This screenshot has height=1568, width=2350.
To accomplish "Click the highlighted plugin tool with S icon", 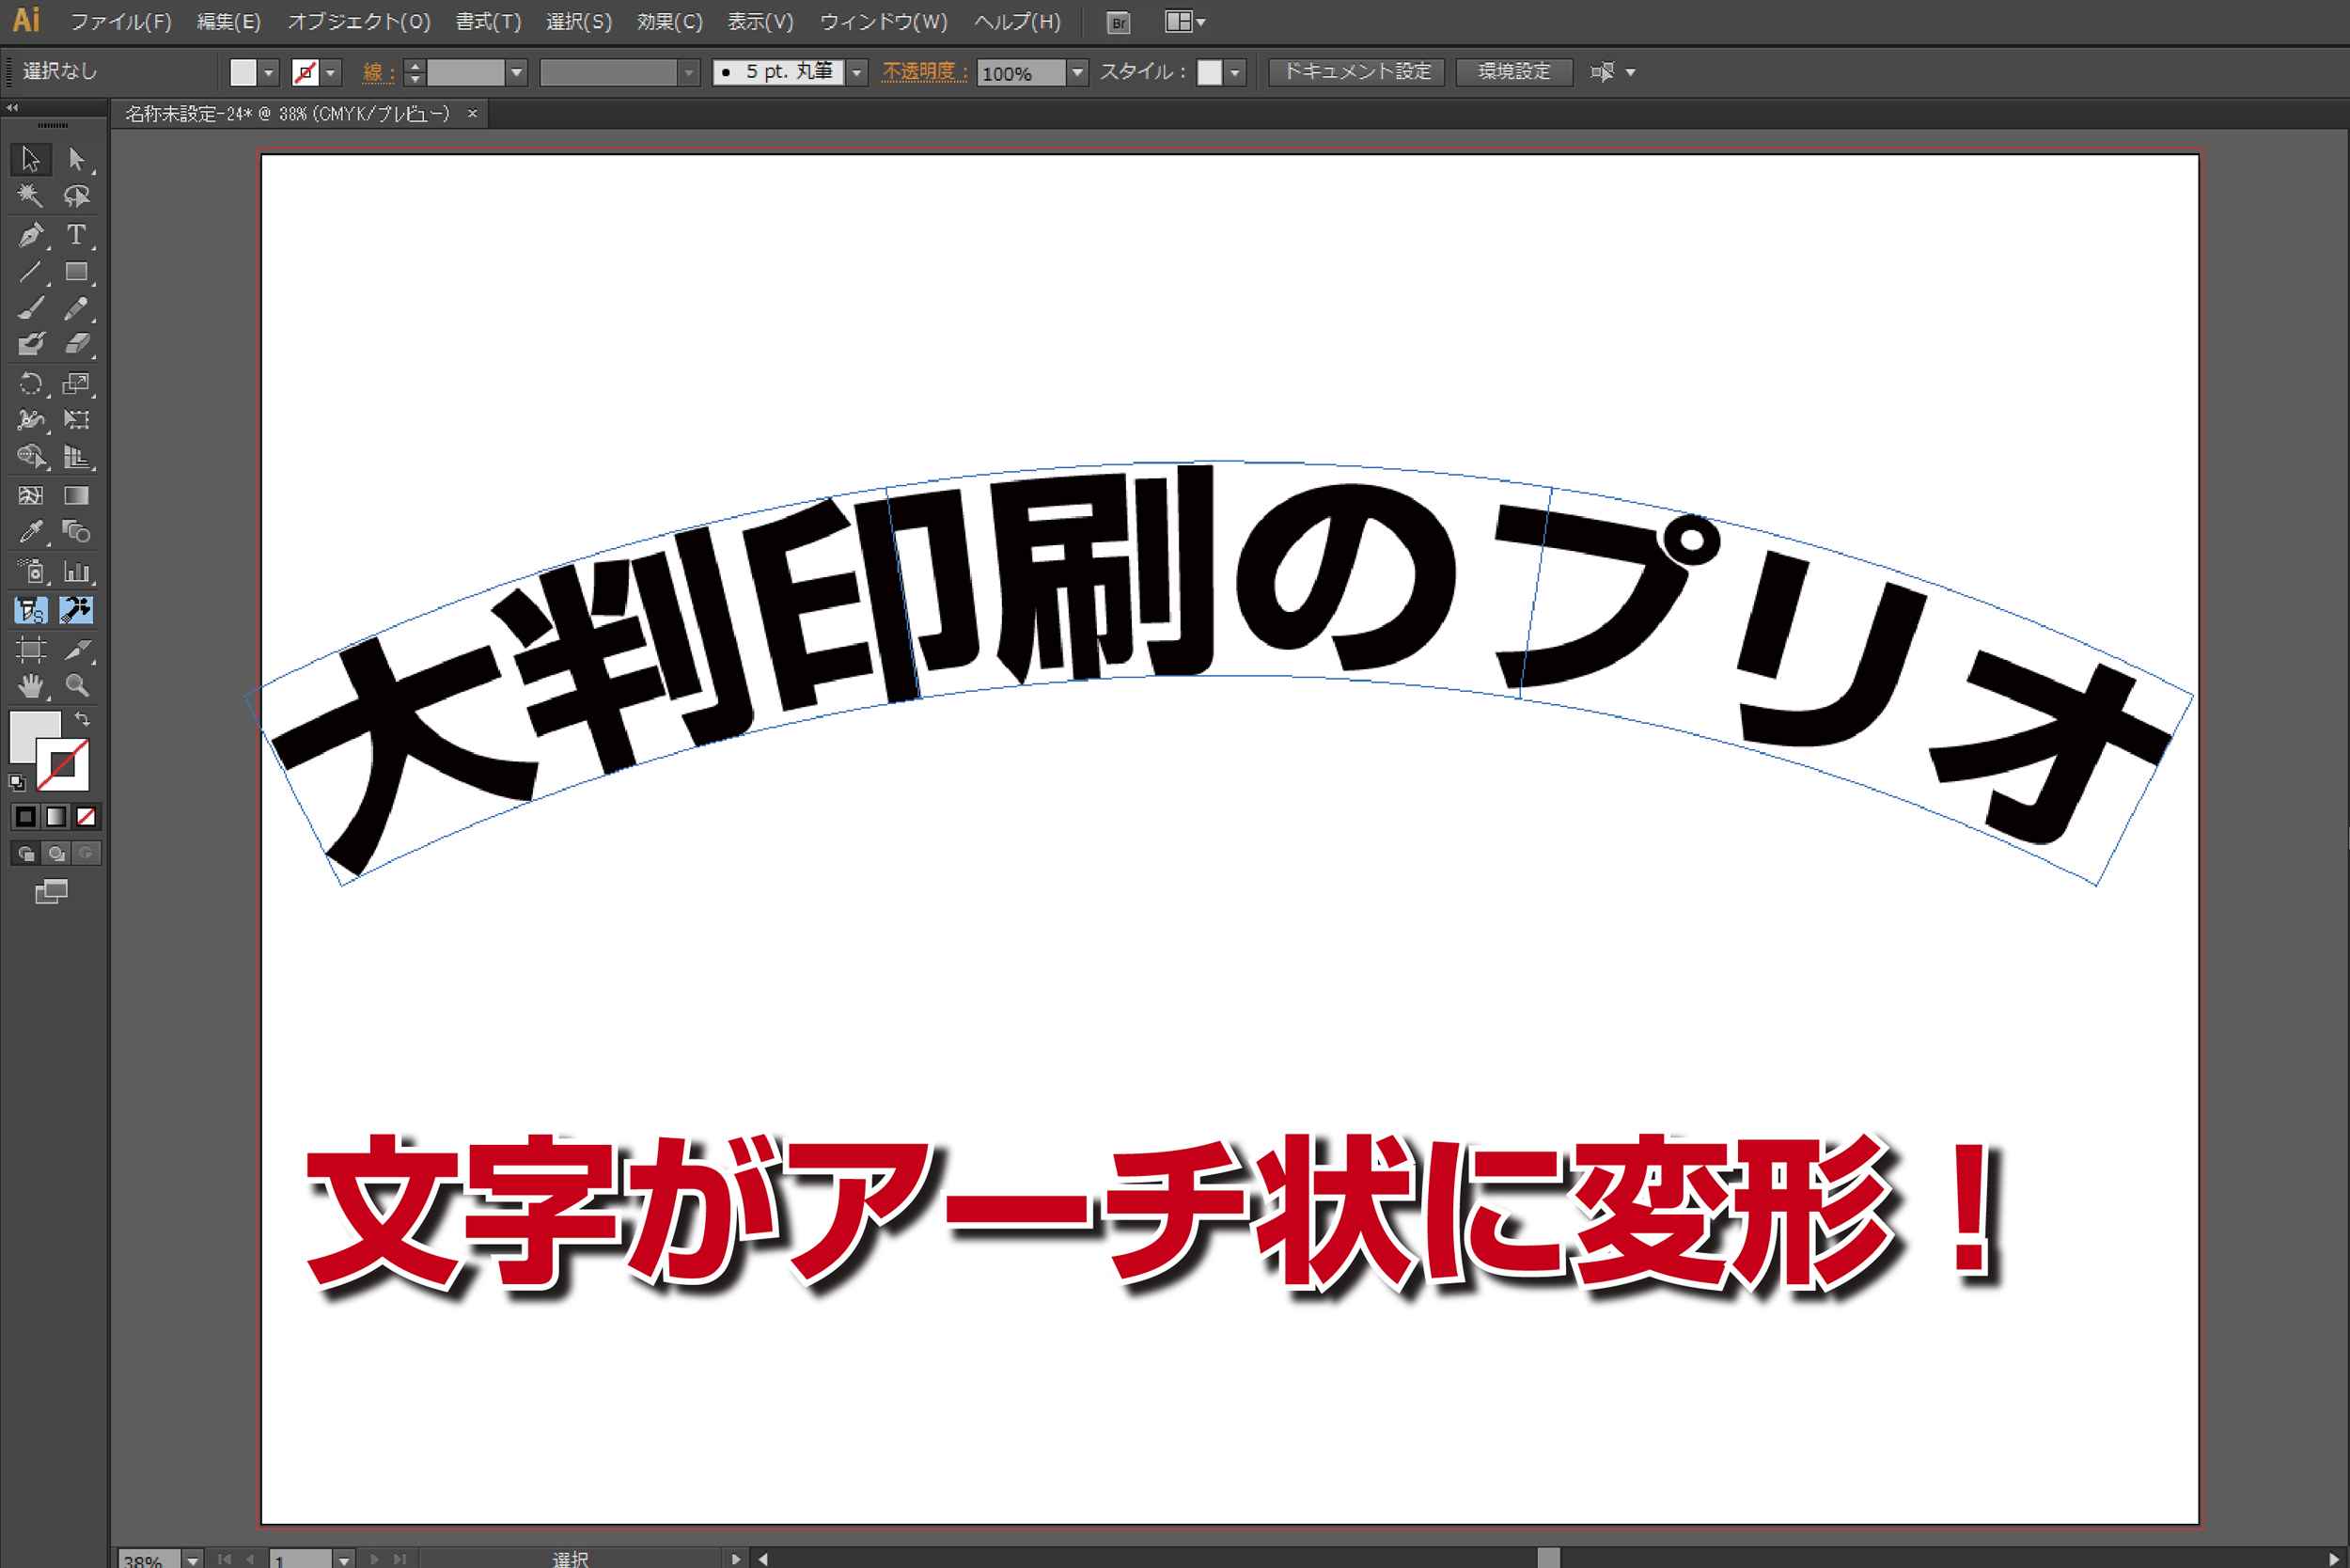I will coord(31,610).
